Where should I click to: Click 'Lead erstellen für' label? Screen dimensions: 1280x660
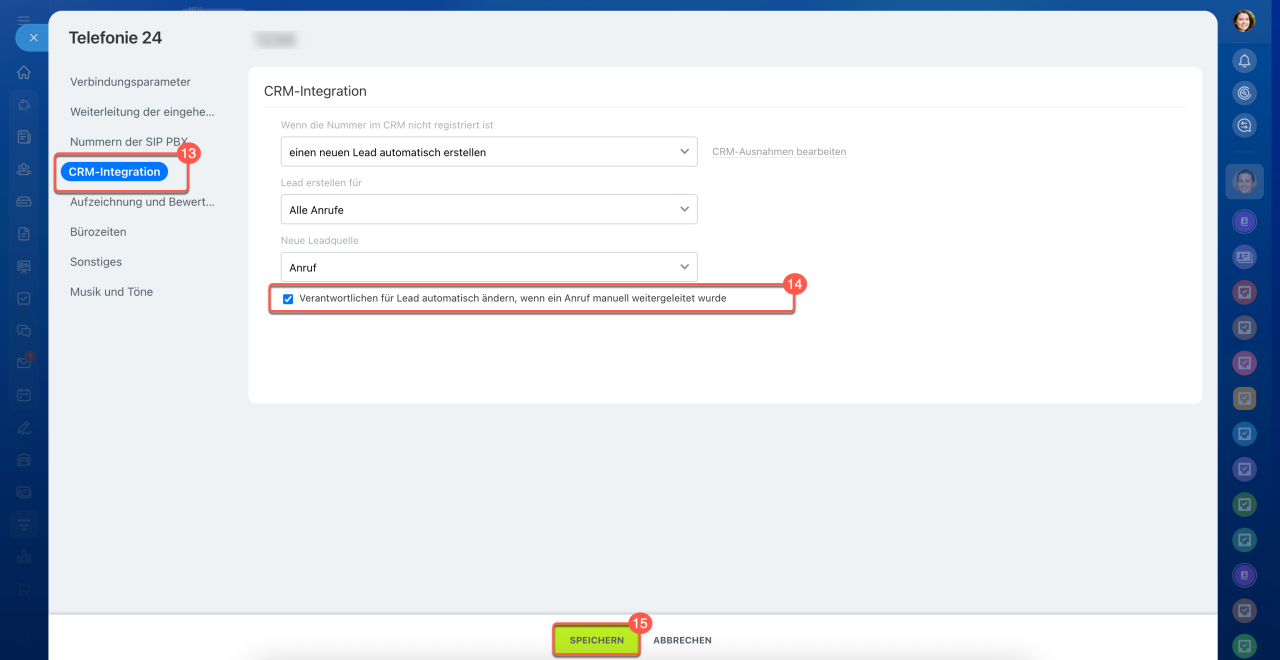(x=321, y=184)
